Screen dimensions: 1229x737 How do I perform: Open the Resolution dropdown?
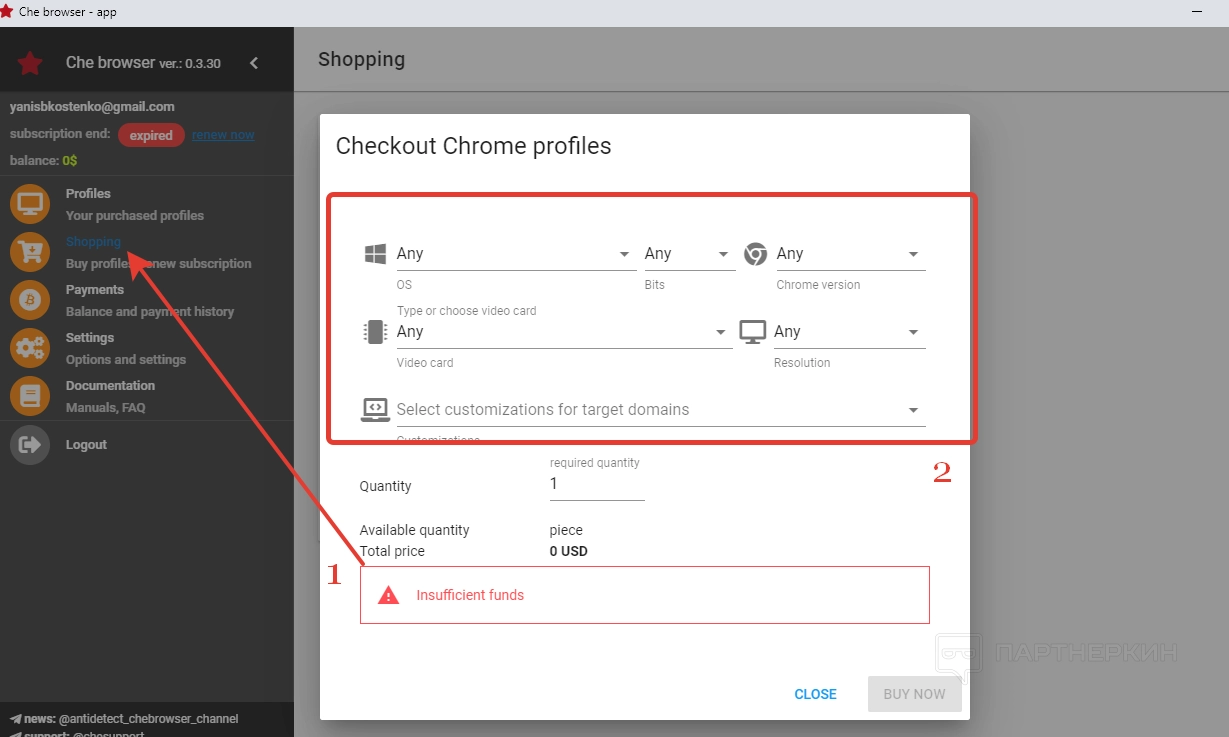click(850, 332)
